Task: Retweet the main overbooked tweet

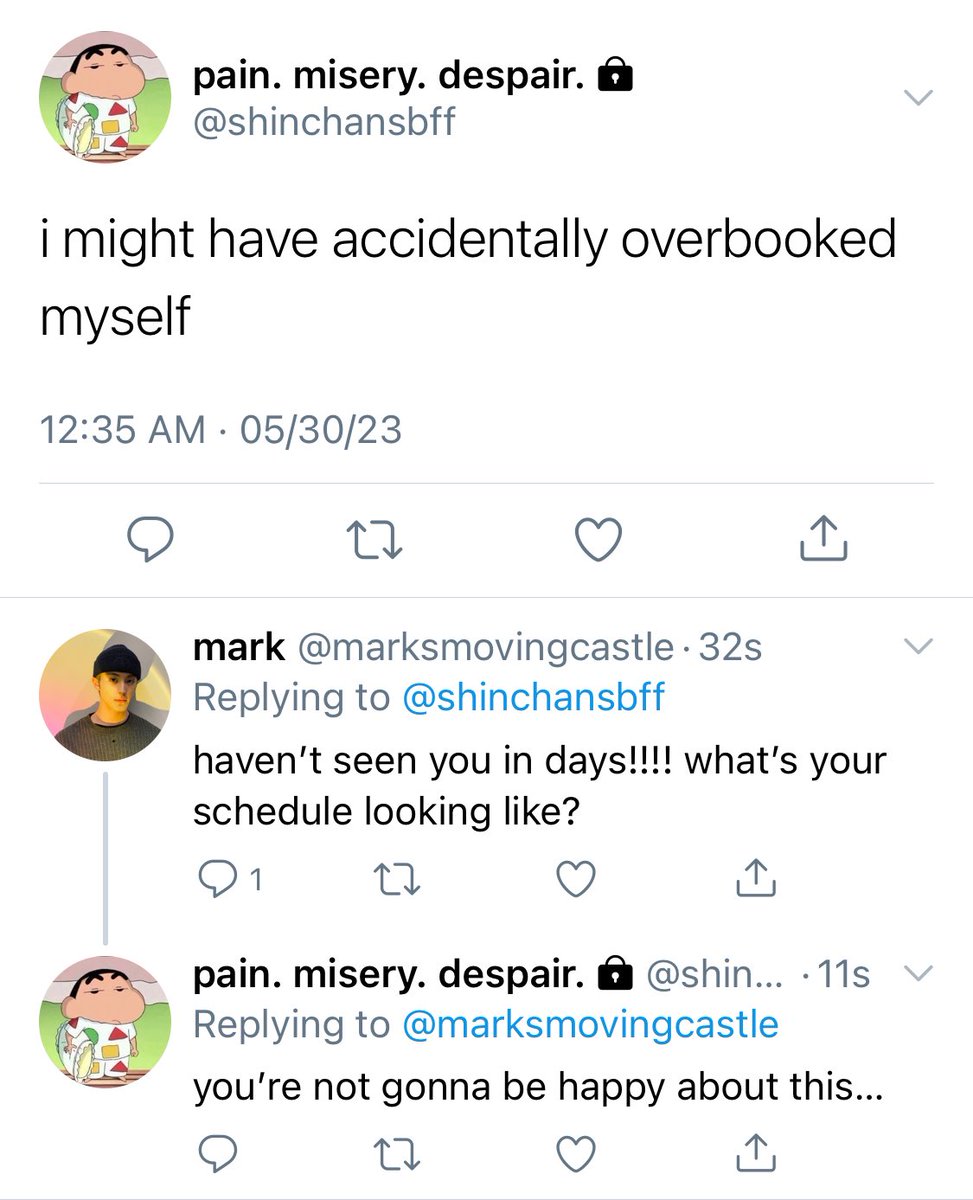Action: coord(377,541)
